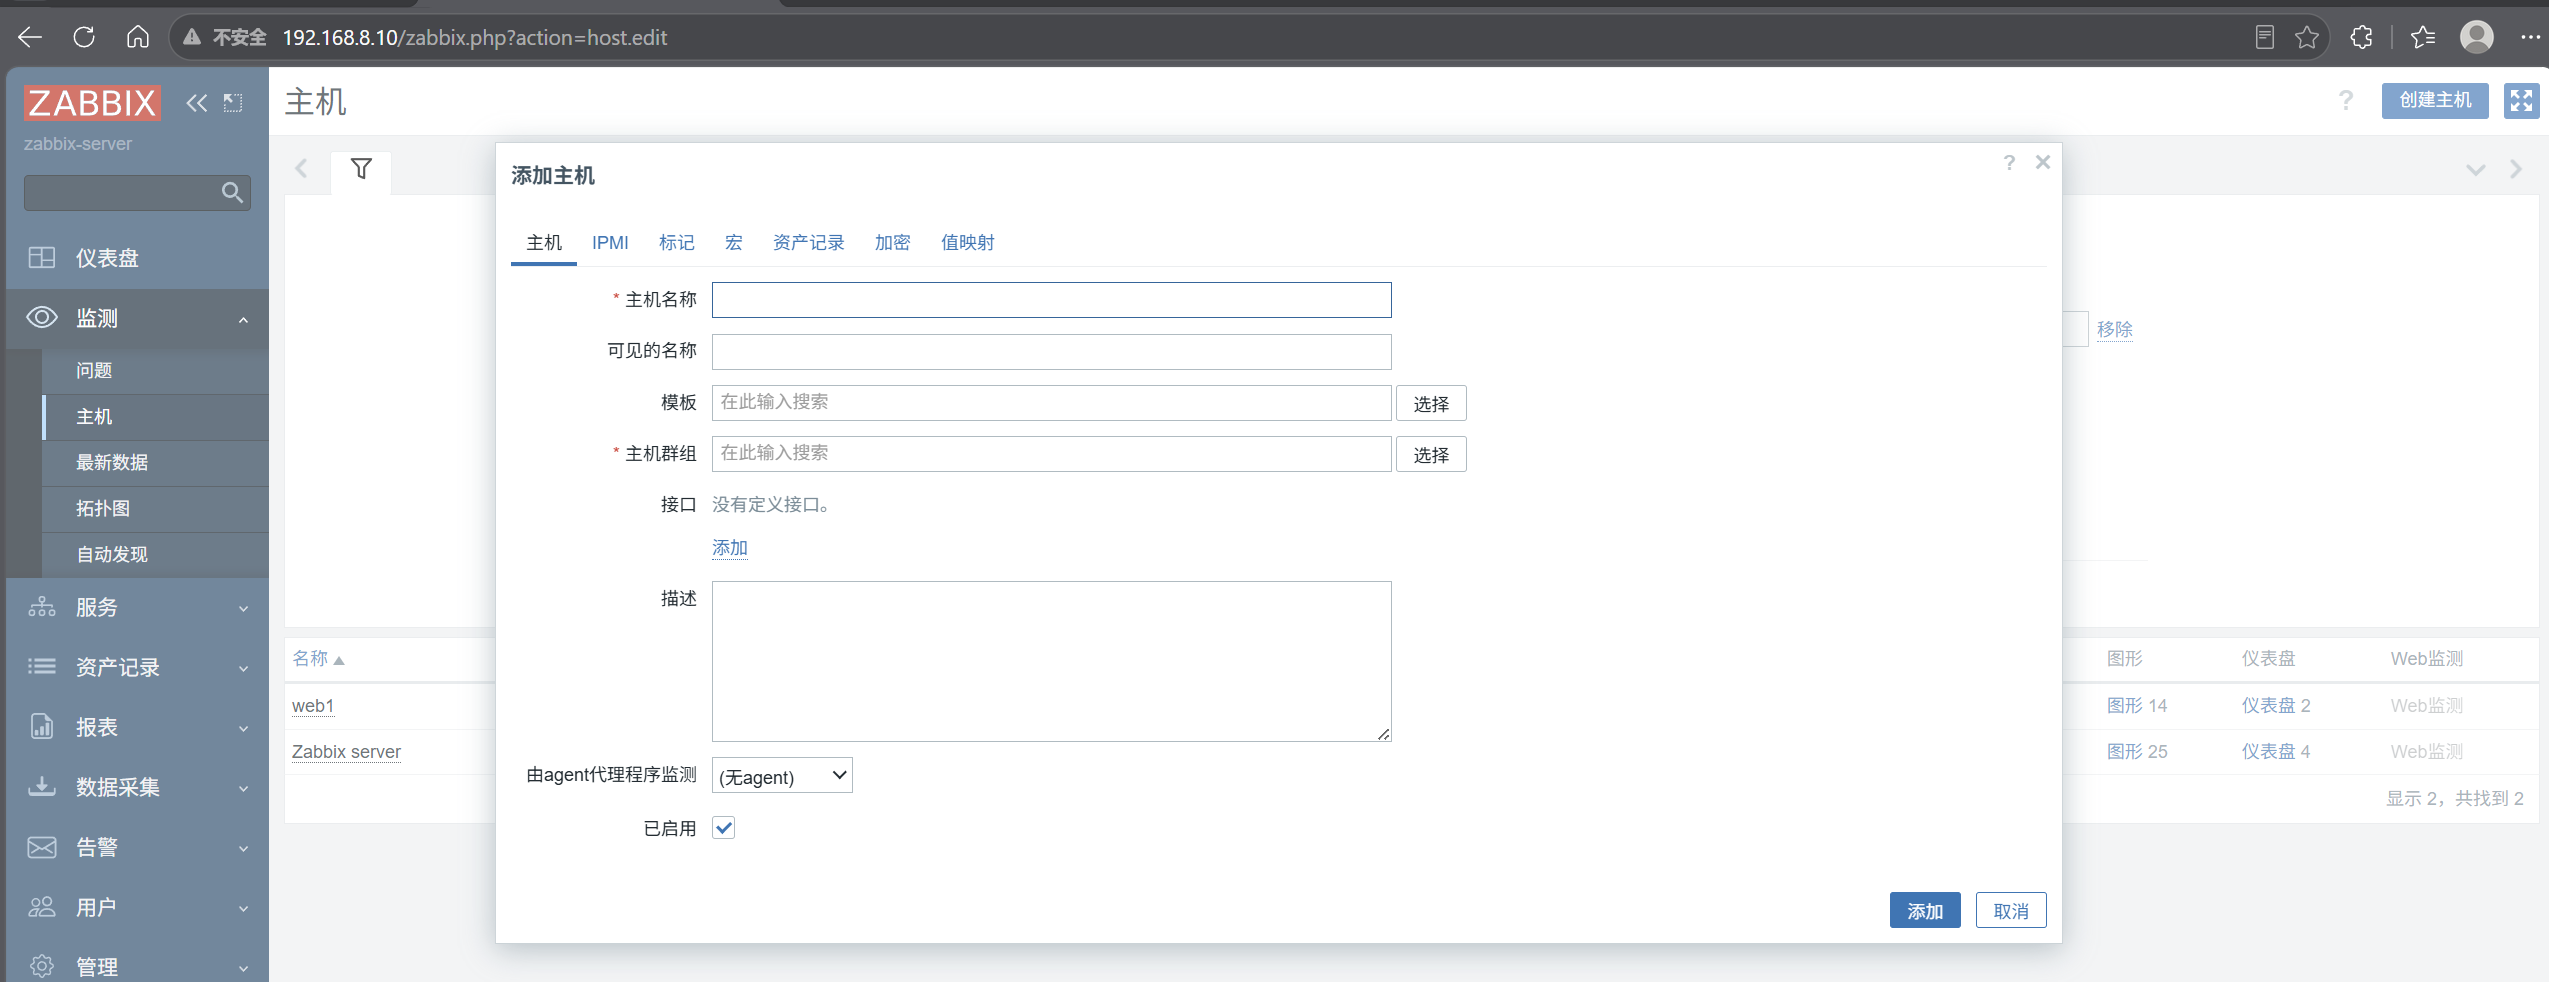Click the filter funnel icon
The width and height of the screenshot is (2549, 982).
[361, 169]
